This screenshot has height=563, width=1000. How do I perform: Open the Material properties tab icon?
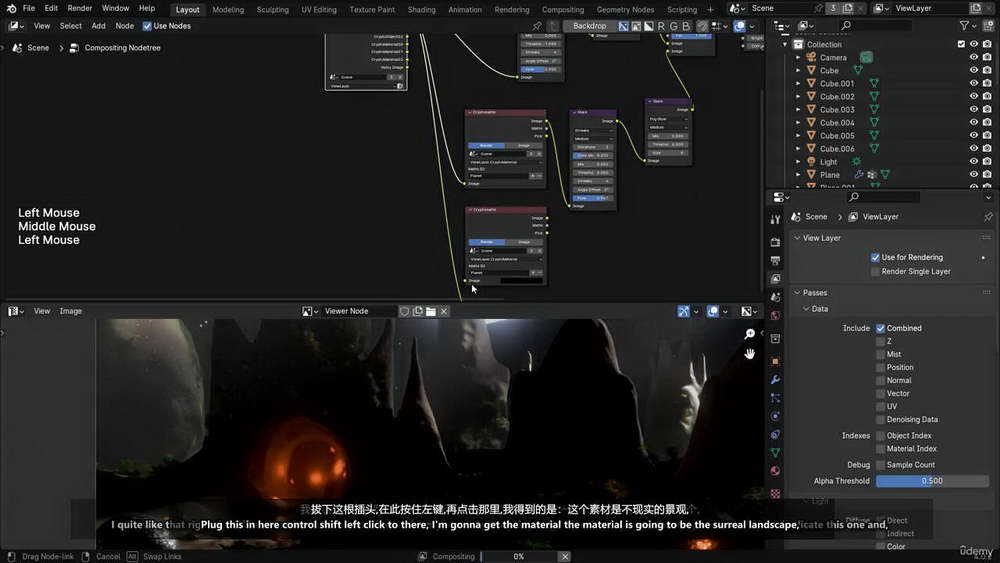click(775, 471)
